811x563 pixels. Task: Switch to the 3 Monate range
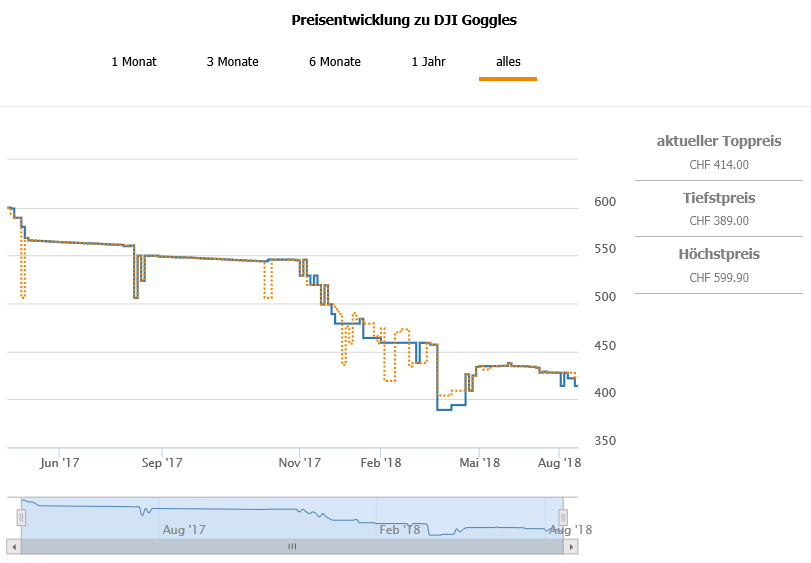click(x=232, y=62)
